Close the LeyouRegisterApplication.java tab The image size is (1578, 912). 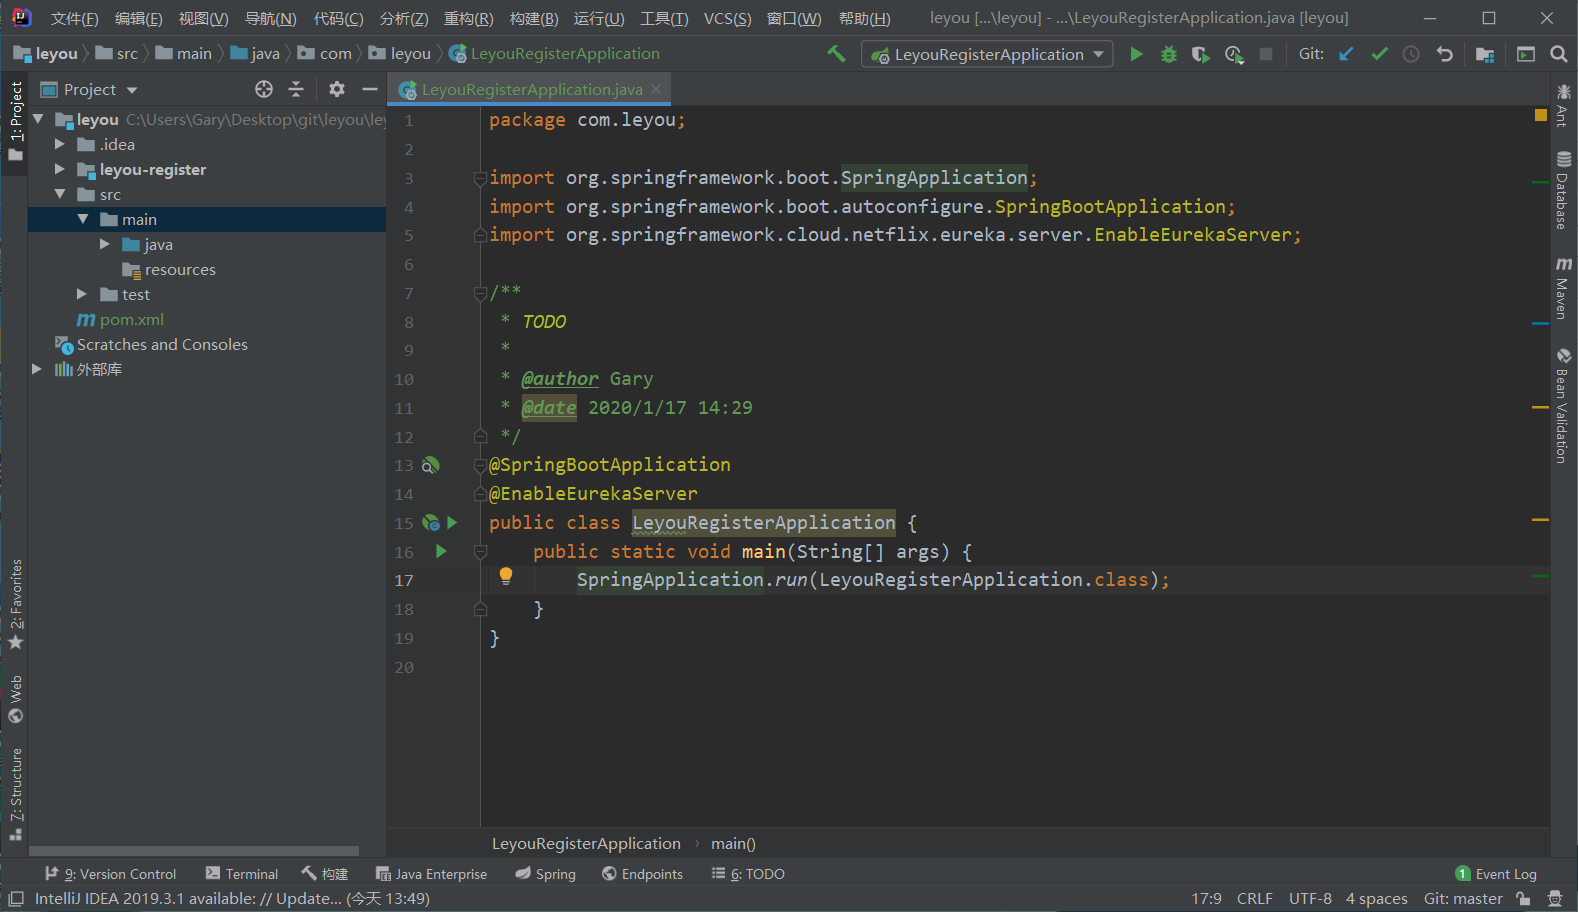click(x=656, y=89)
